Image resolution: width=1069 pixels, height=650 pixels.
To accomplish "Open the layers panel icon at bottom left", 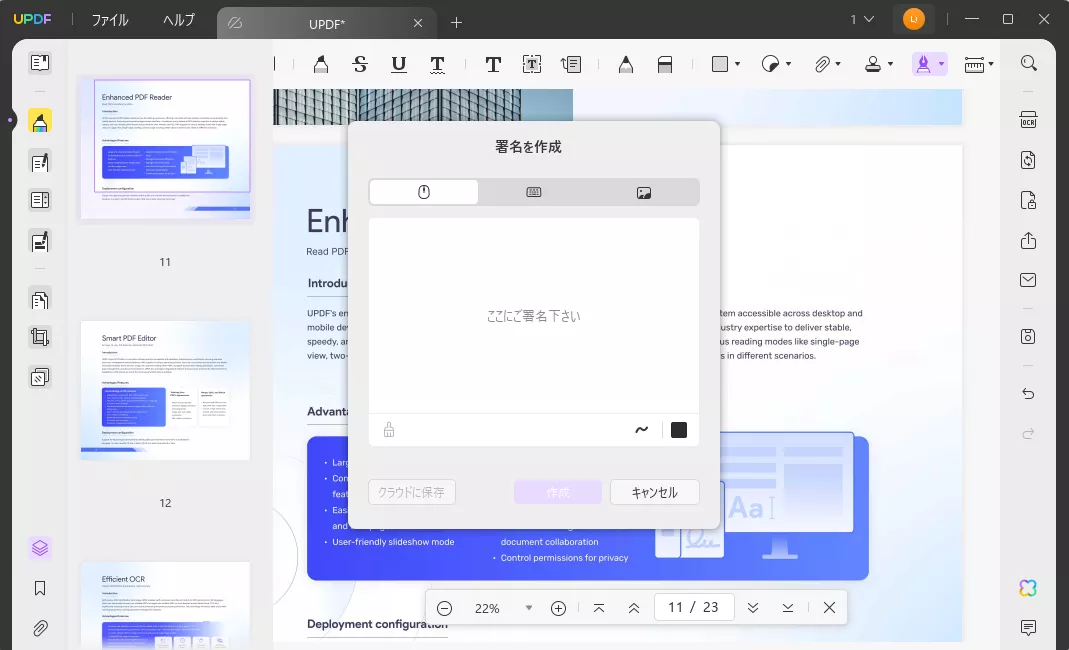I will pyautogui.click(x=40, y=548).
